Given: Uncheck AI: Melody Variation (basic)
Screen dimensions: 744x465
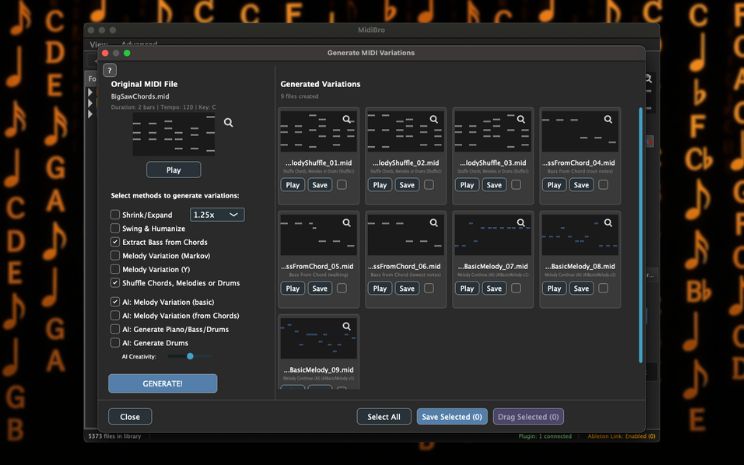Looking at the screenshot, I should click(x=115, y=302).
